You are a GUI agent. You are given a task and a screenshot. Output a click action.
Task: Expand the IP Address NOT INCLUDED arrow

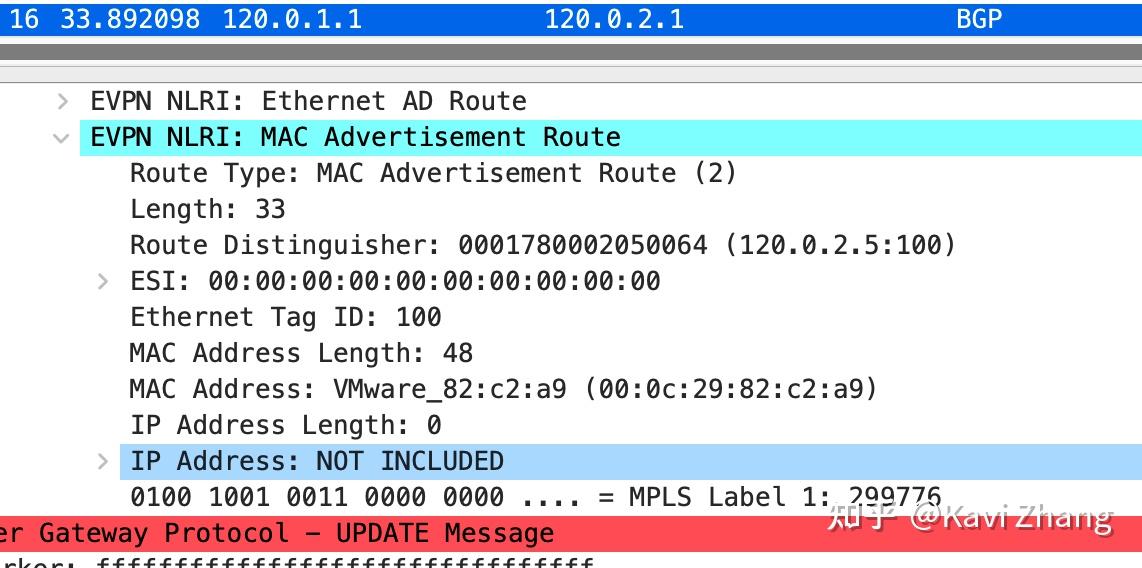coord(103,461)
